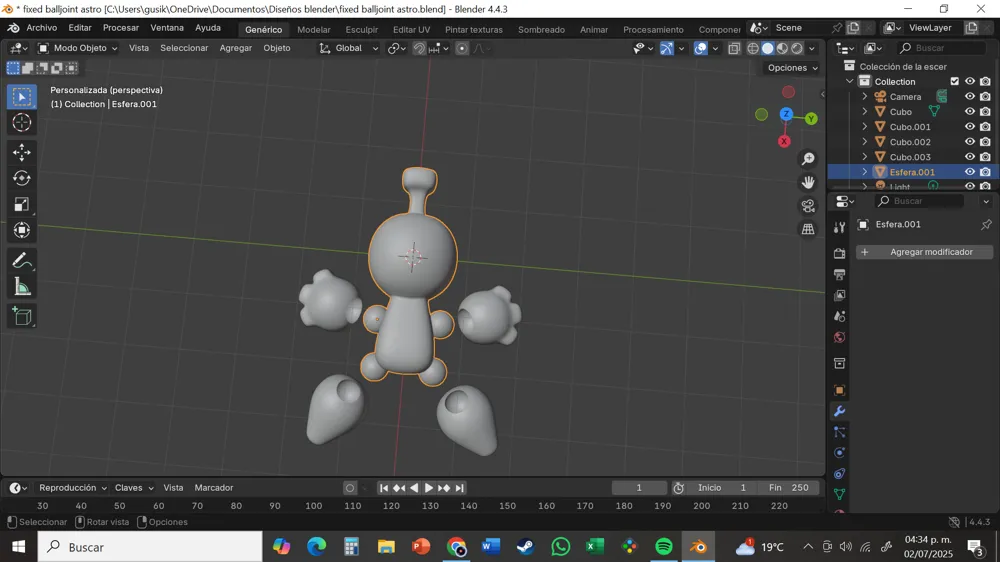1000x562 pixels.
Task: Switch to the Sombreado workspace tab
Action: point(541,29)
